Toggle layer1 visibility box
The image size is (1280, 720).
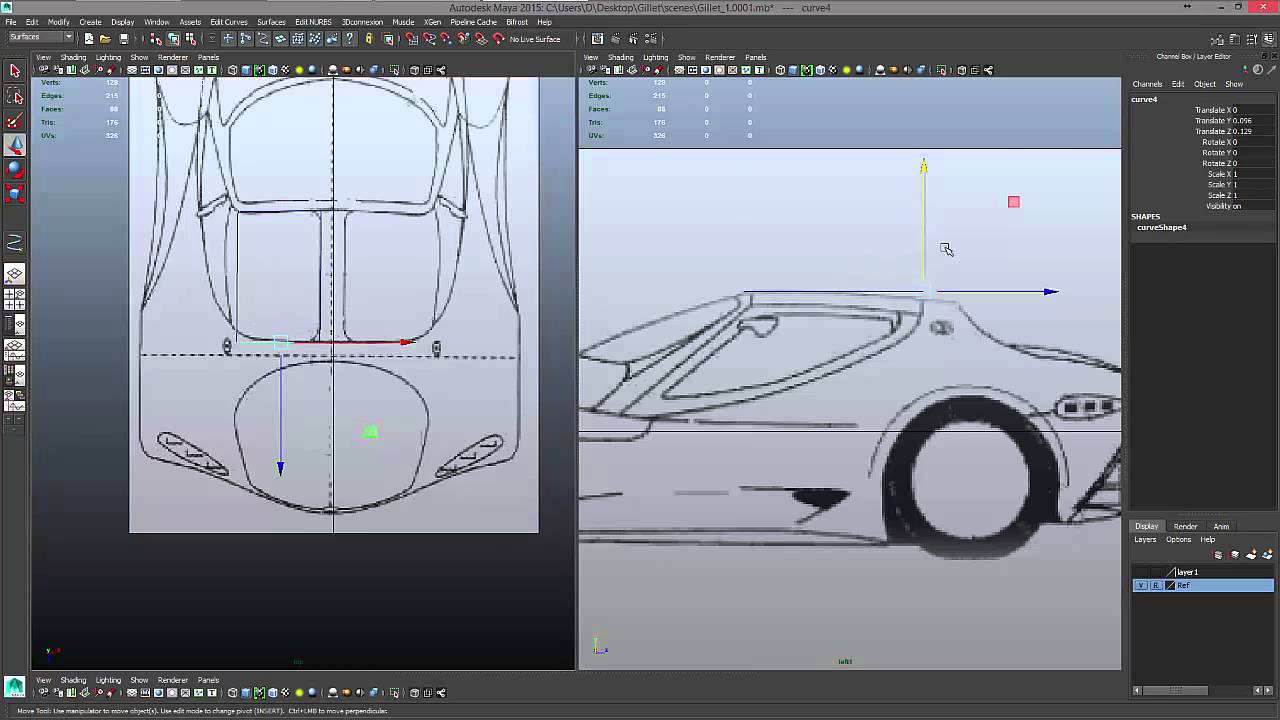pyautogui.click(x=1141, y=572)
